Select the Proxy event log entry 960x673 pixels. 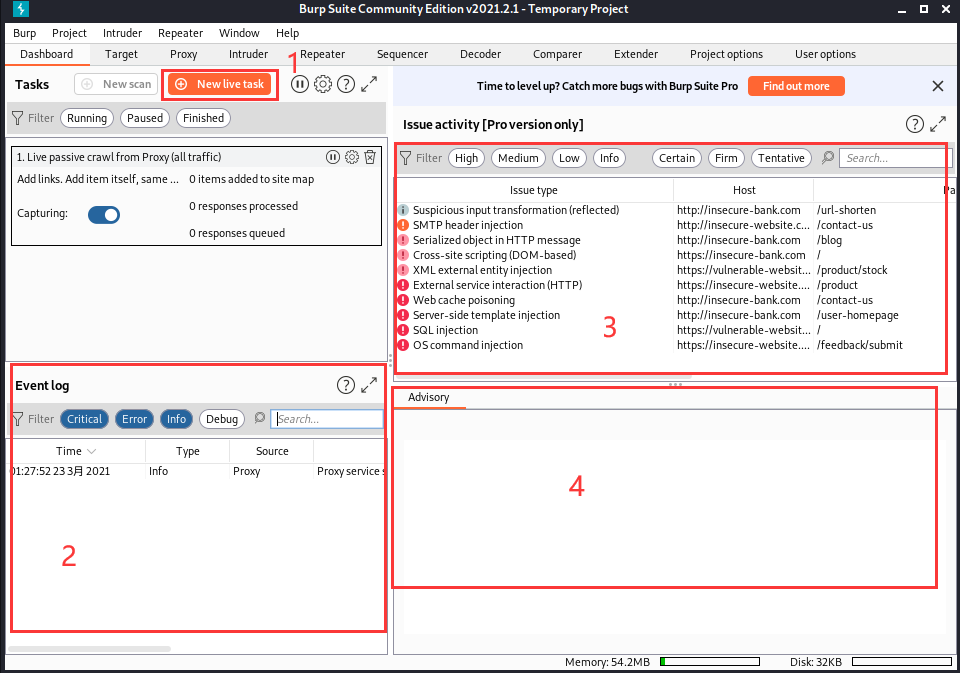pos(197,471)
